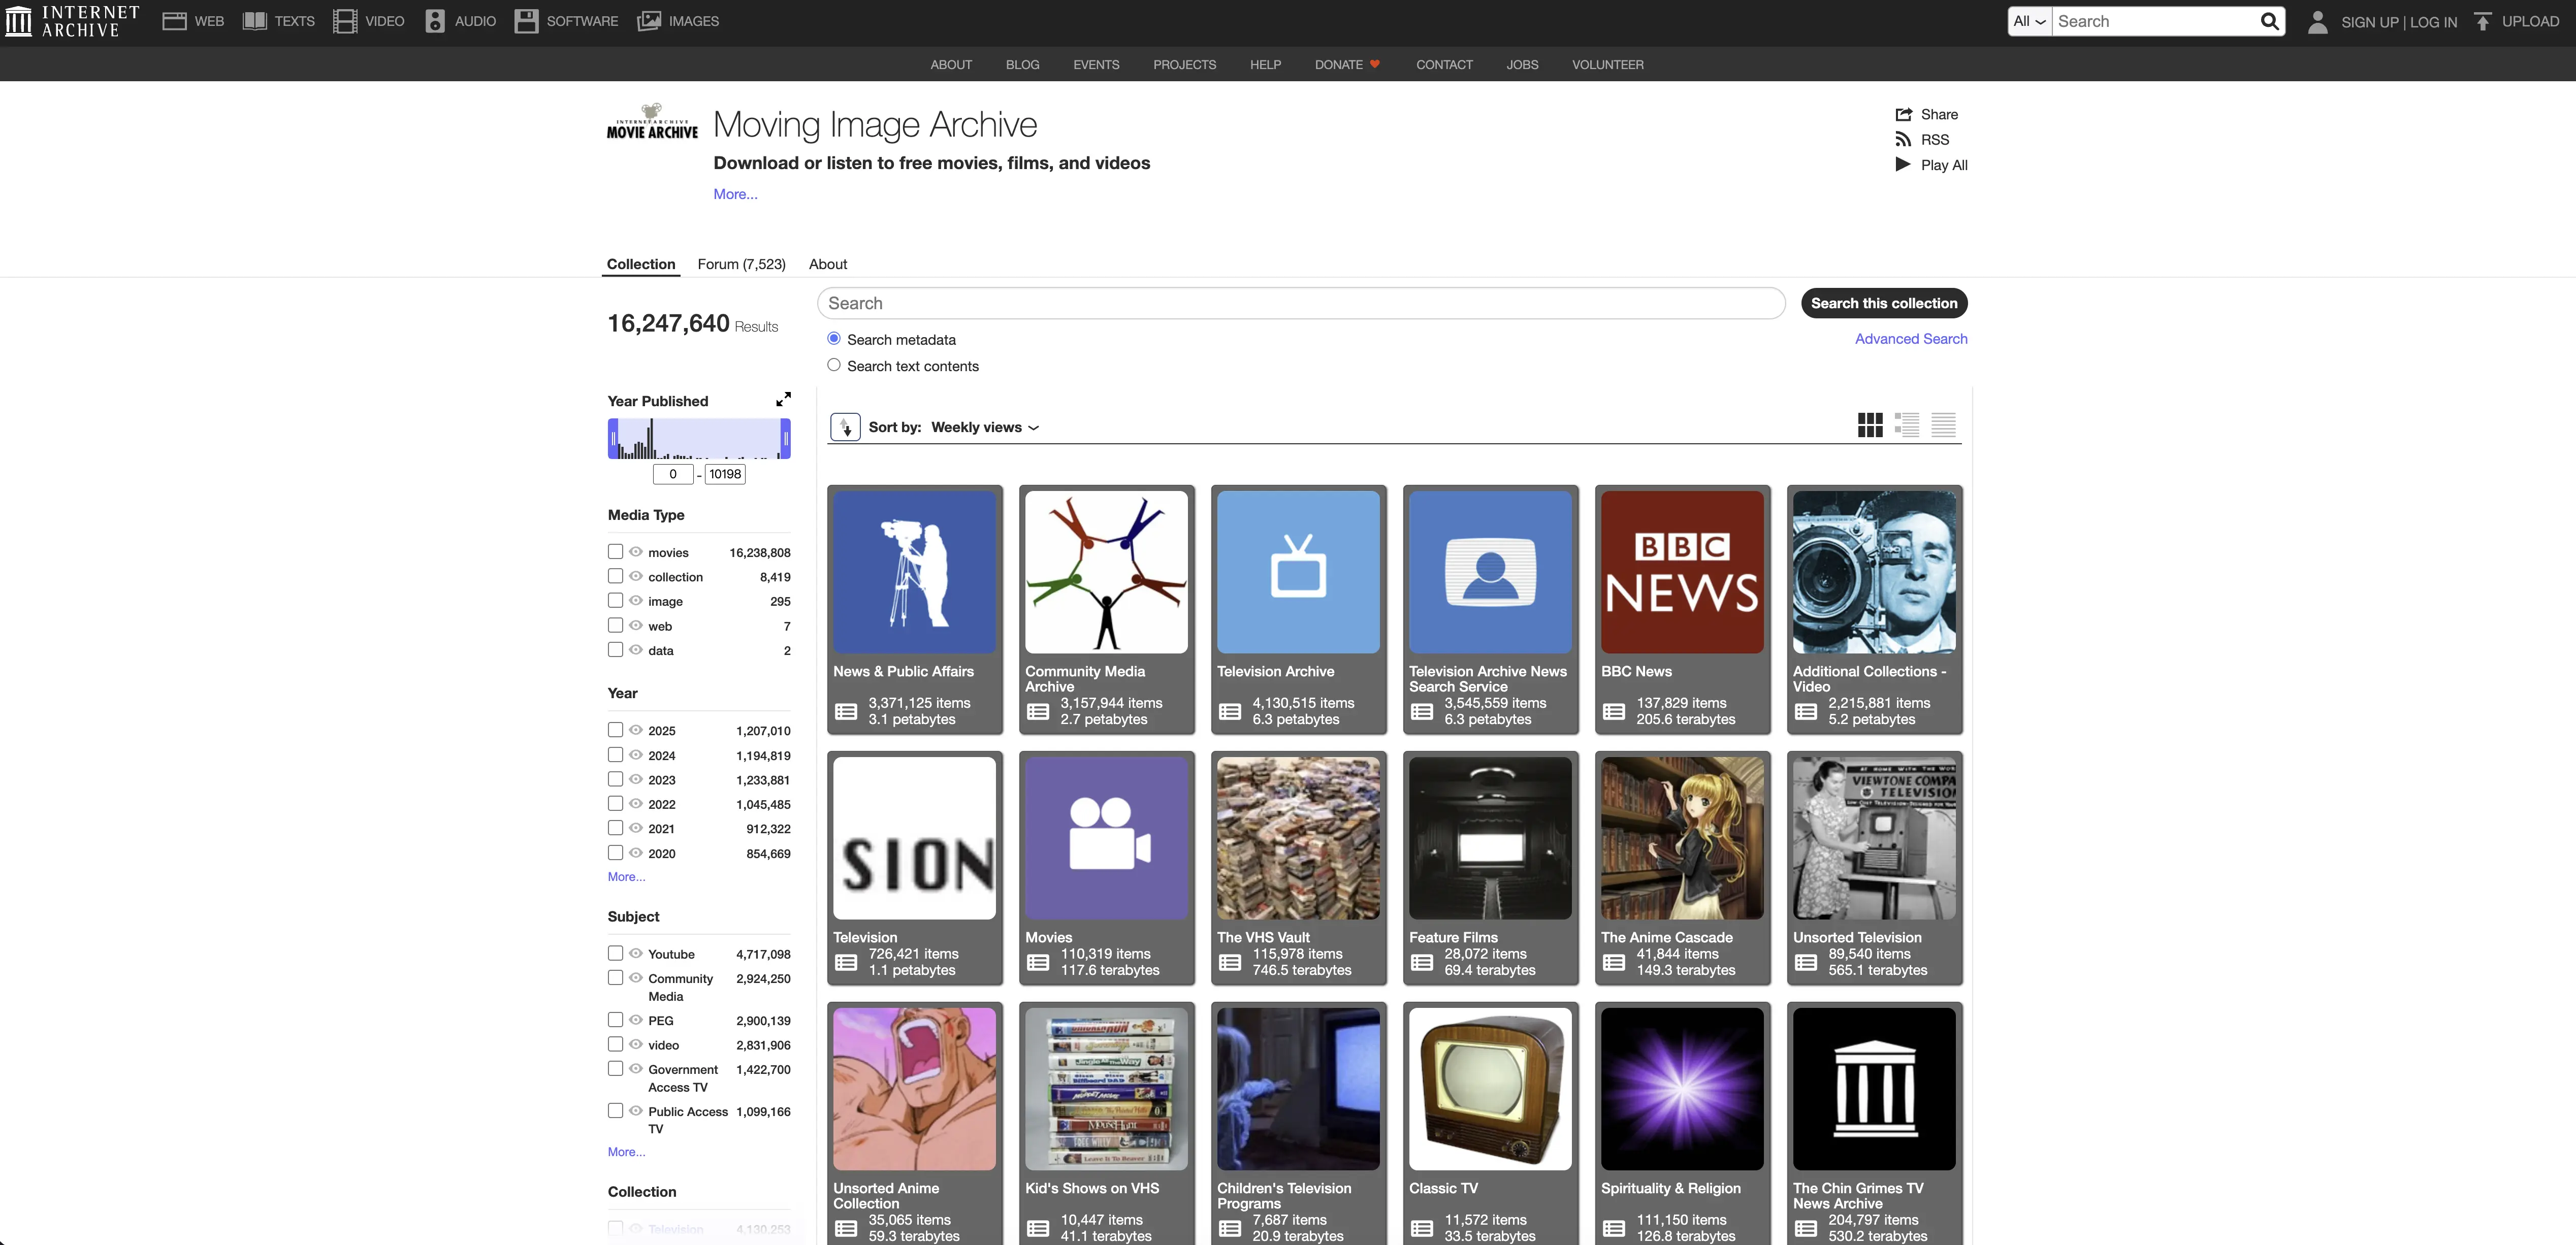2576x1245 pixels.
Task: Select the Search metadata radio button
Action: pyautogui.click(x=834, y=339)
